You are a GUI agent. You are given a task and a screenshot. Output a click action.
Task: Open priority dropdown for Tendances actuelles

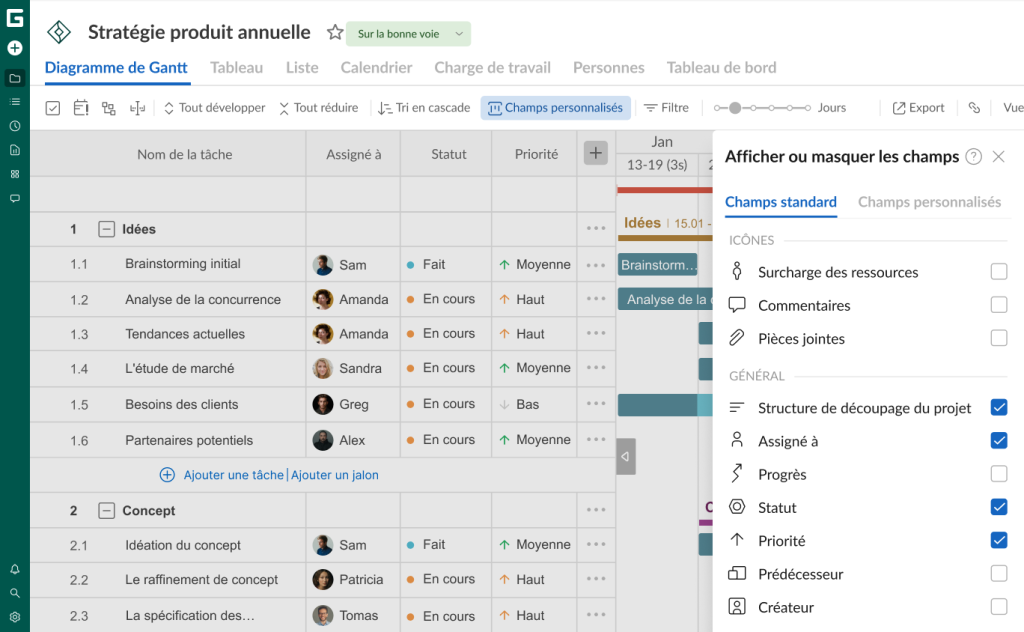tap(534, 334)
